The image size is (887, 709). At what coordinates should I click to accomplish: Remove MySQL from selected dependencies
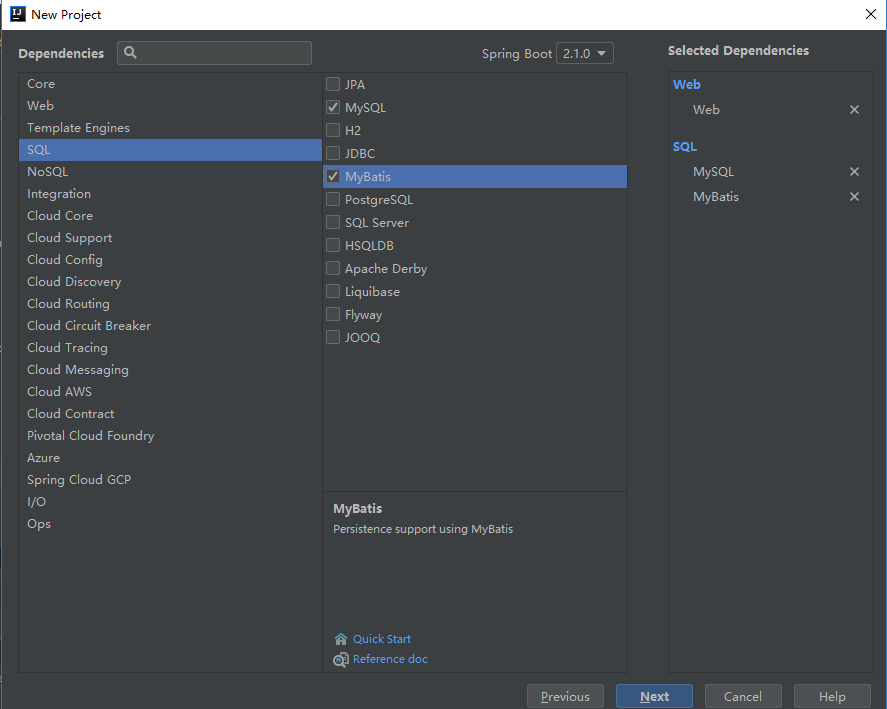click(x=854, y=171)
